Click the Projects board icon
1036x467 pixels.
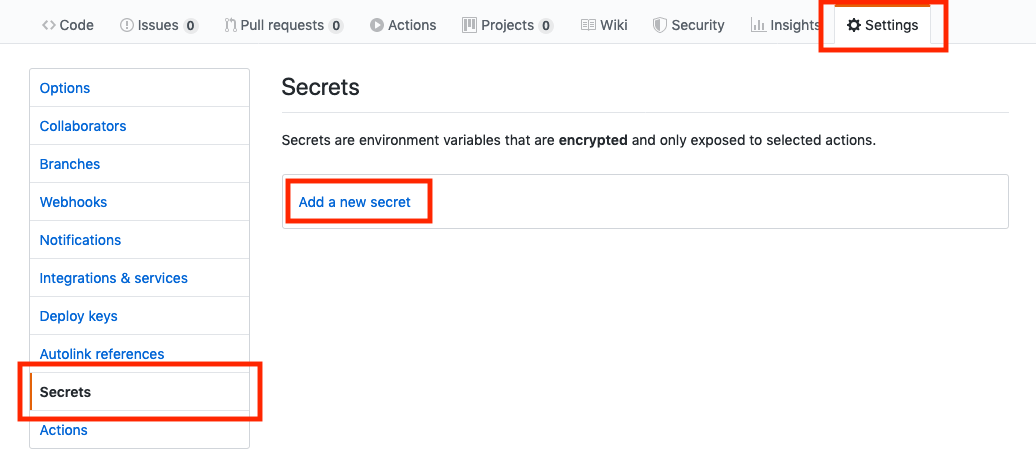click(469, 25)
